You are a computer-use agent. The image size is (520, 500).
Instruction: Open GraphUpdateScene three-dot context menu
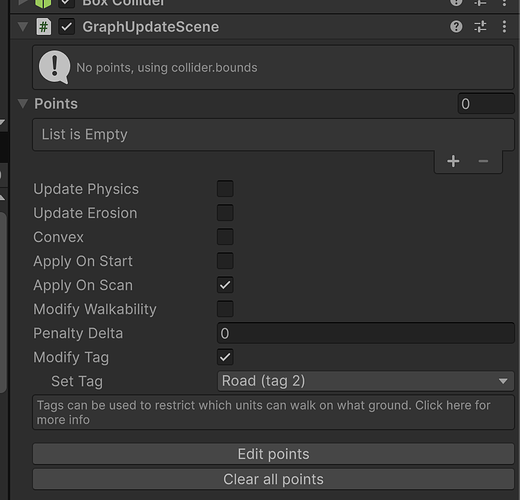[x=504, y=26]
